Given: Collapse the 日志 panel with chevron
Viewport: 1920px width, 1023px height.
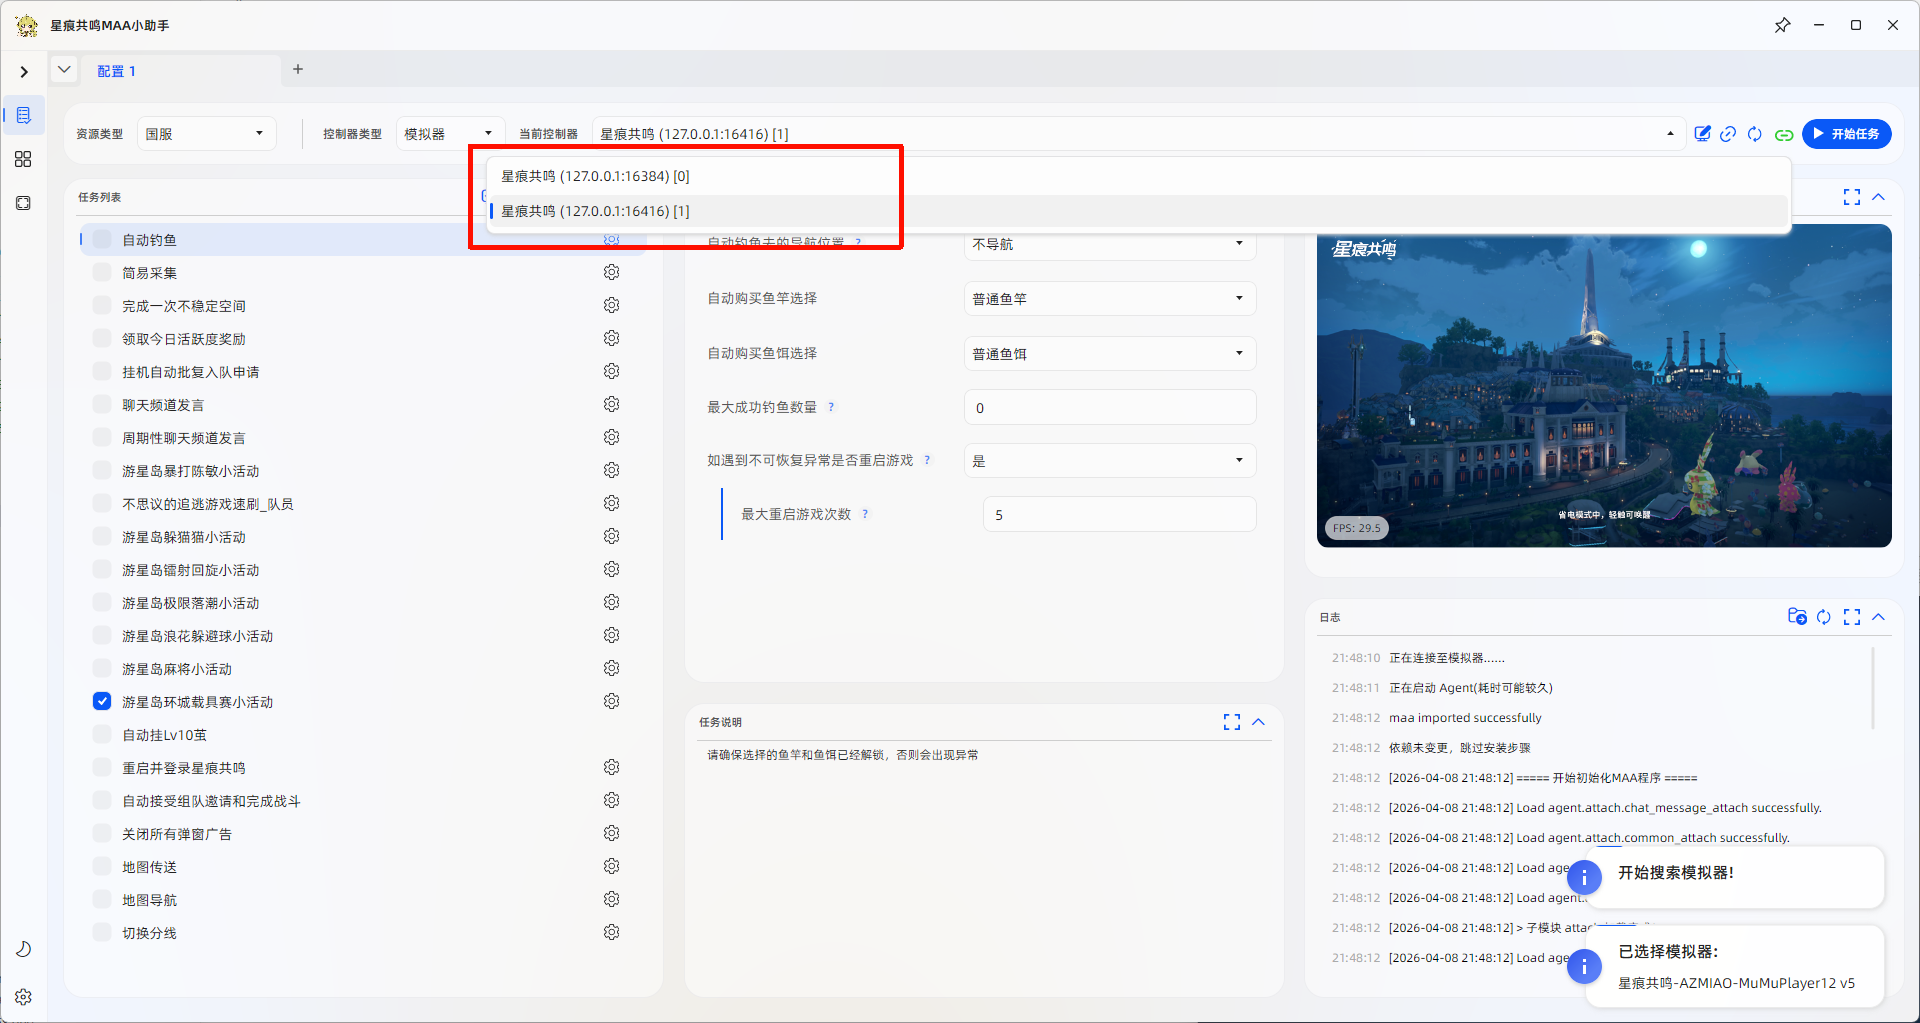Looking at the screenshot, I should pyautogui.click(x=1879, y=617).
